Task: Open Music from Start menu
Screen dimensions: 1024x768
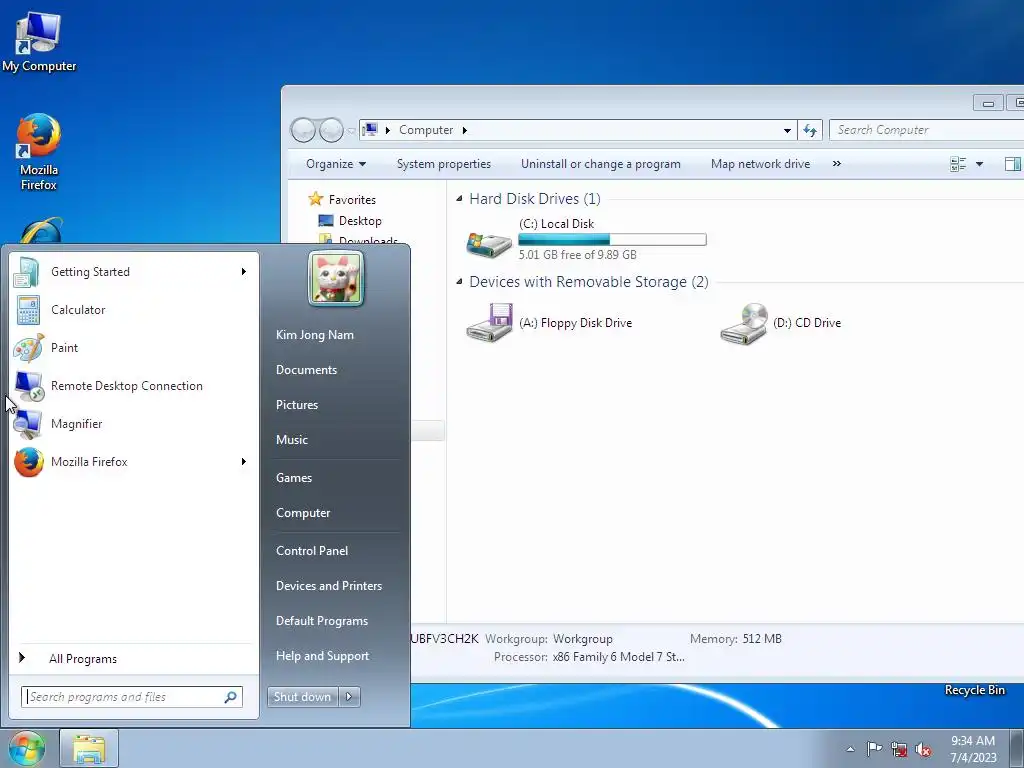Action: click(292, 440)
